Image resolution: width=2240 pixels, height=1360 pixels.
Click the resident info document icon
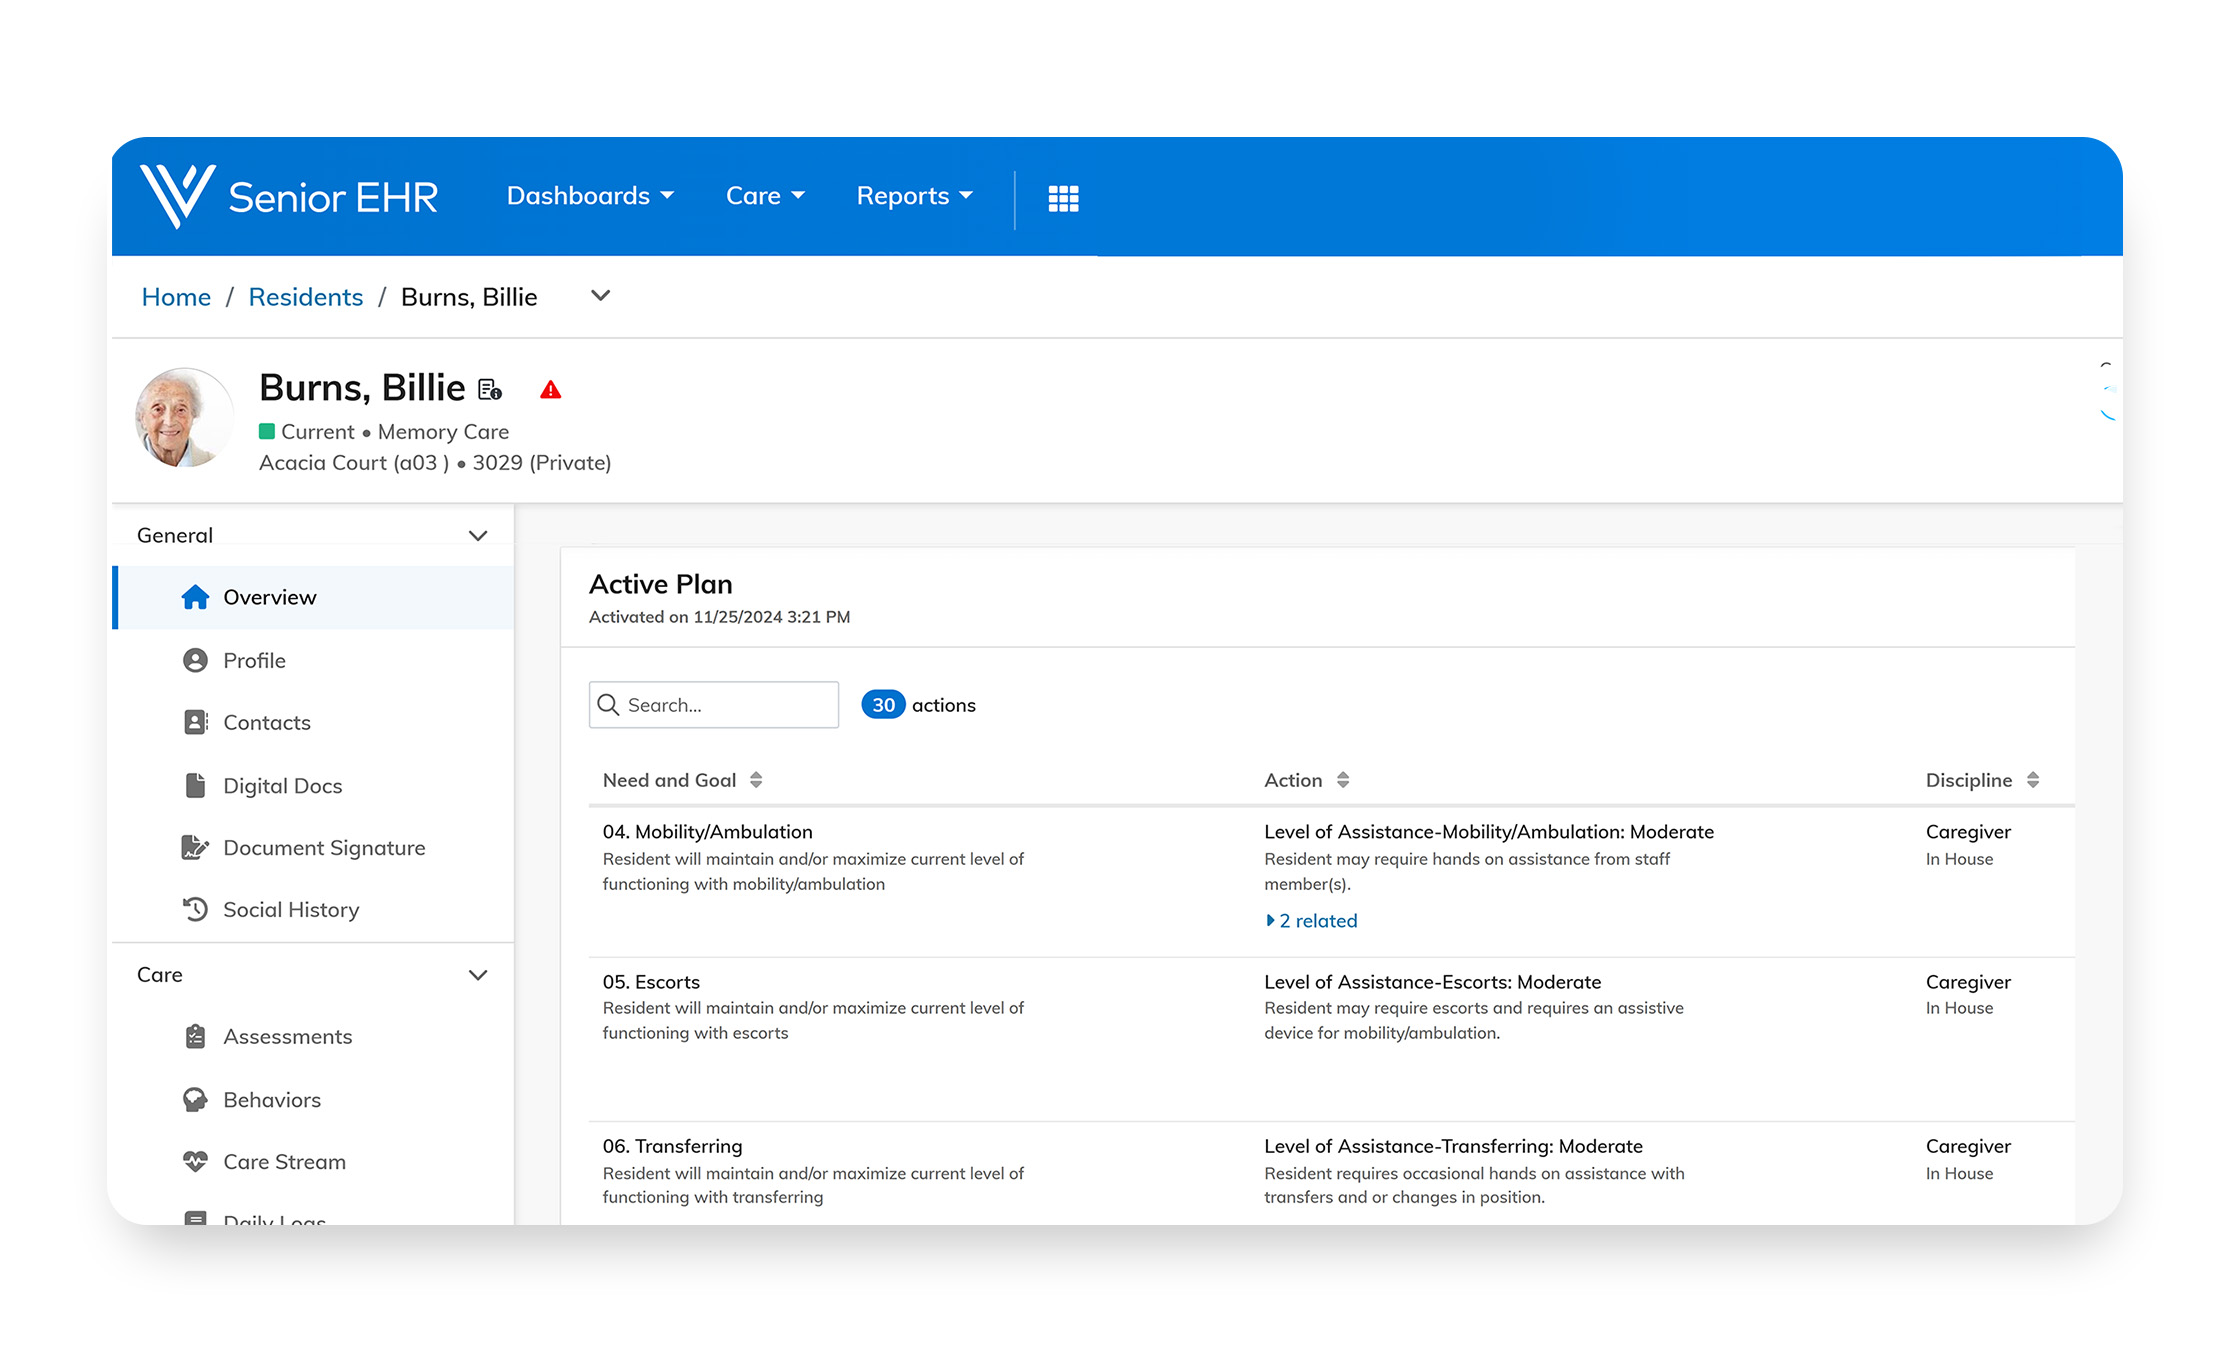coord(490,390)
